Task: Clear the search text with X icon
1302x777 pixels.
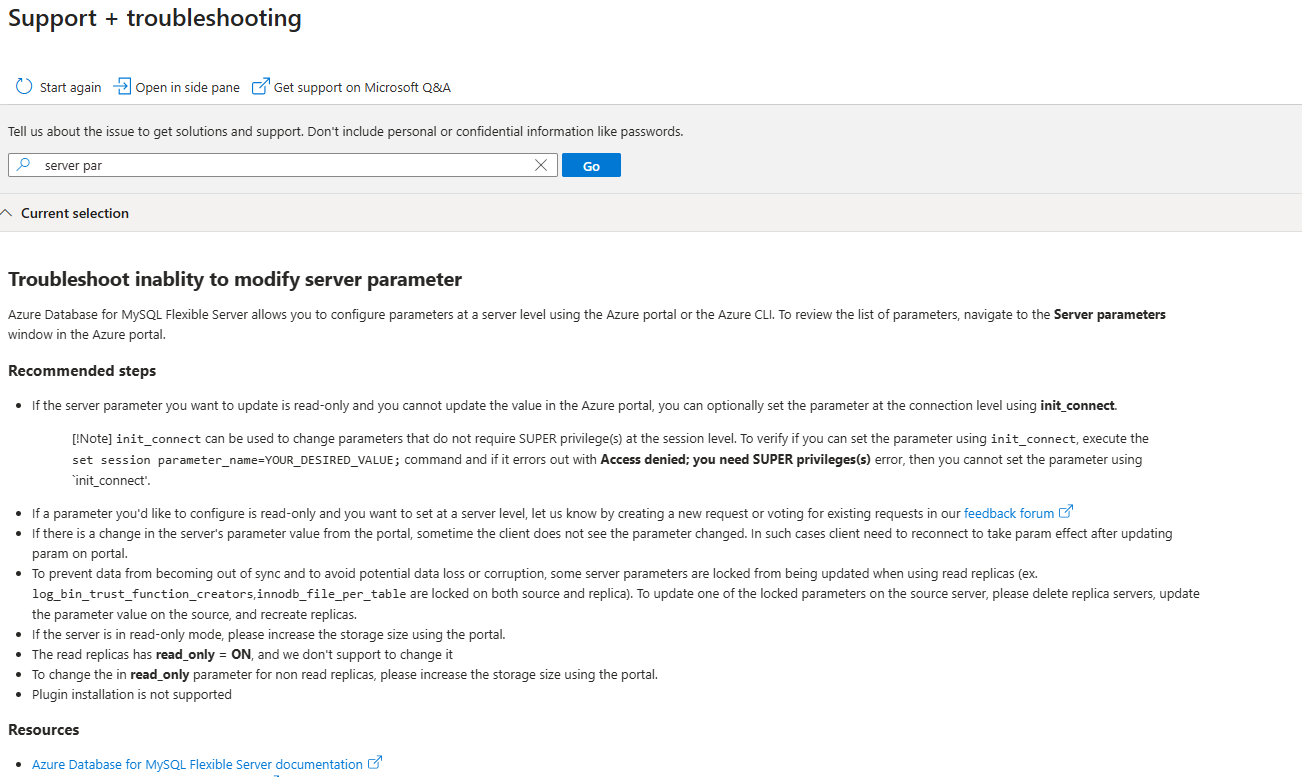Action: 541,165
